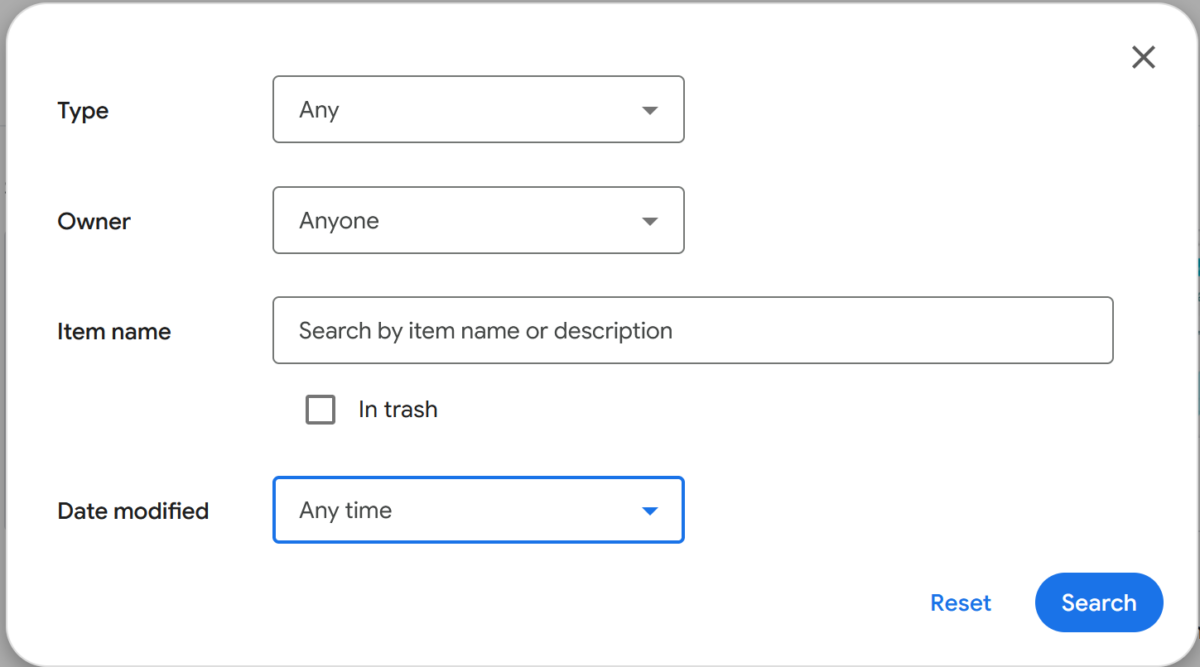Screen dimensions: 1200x667
Task: Open the Type dropdown
Action: coord(478,110)
